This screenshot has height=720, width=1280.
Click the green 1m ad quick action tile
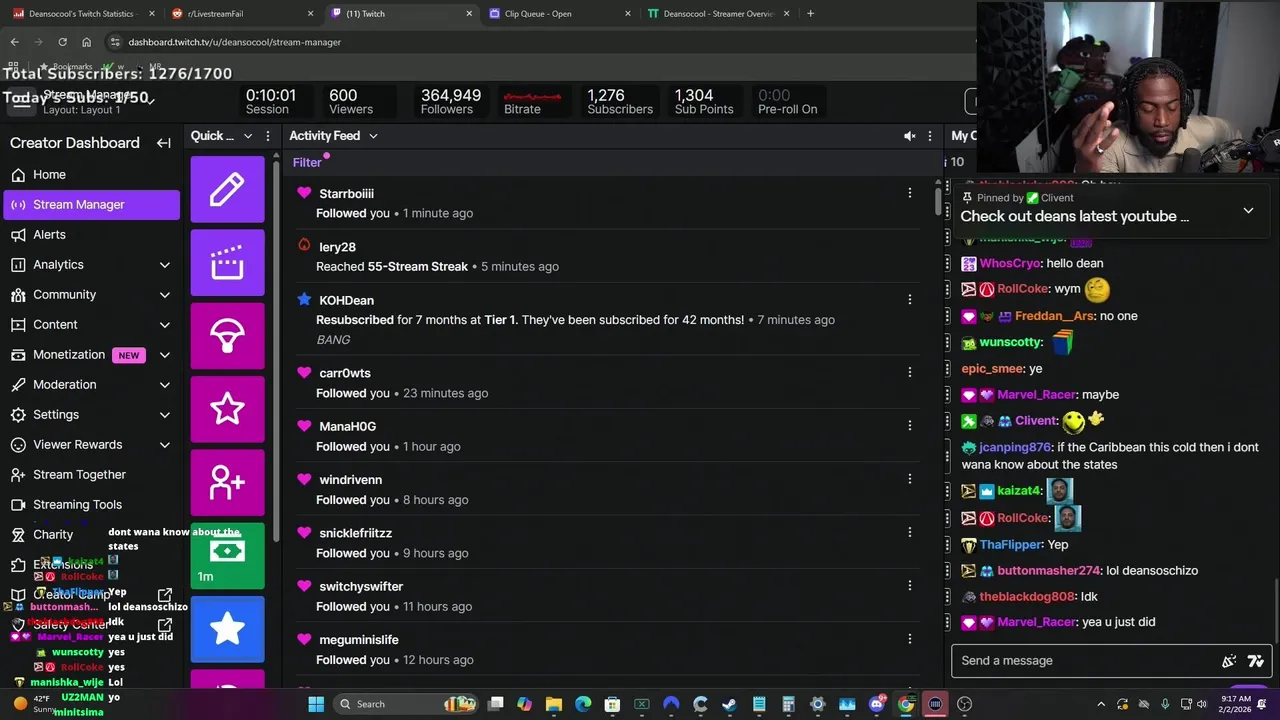(228, 555)
